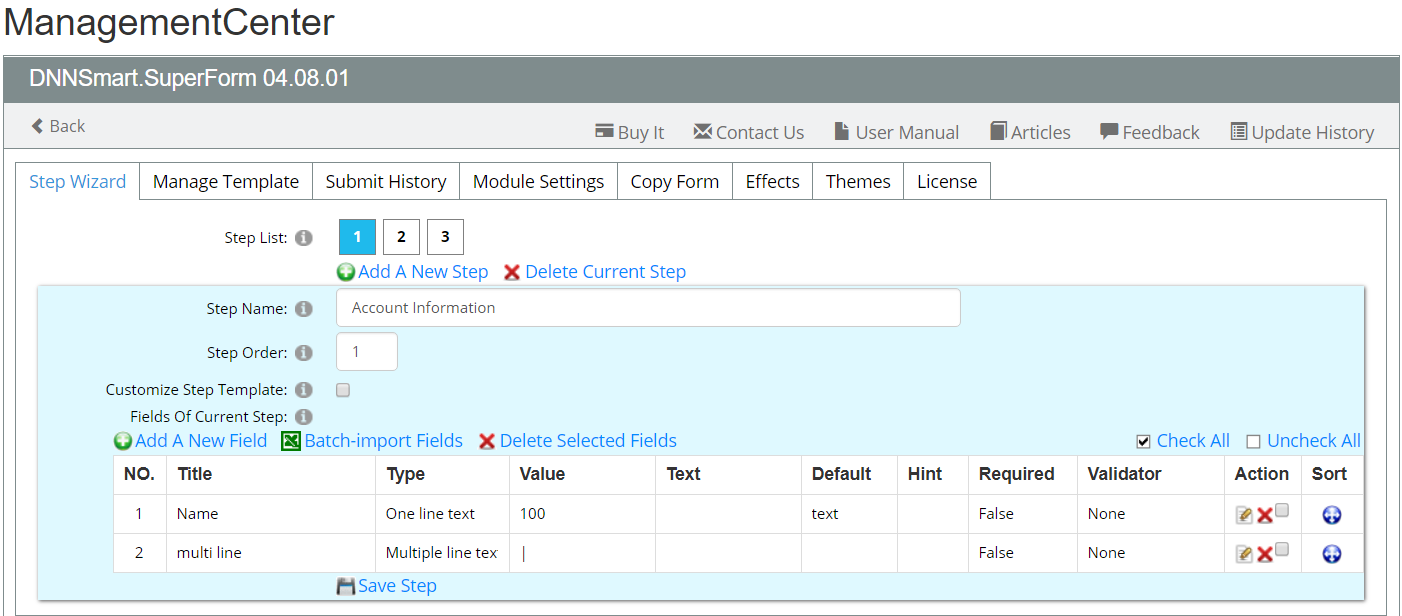Click the sort handle for Name row
Viewport: 1402px width, 616px height.
click(1331, 515)
